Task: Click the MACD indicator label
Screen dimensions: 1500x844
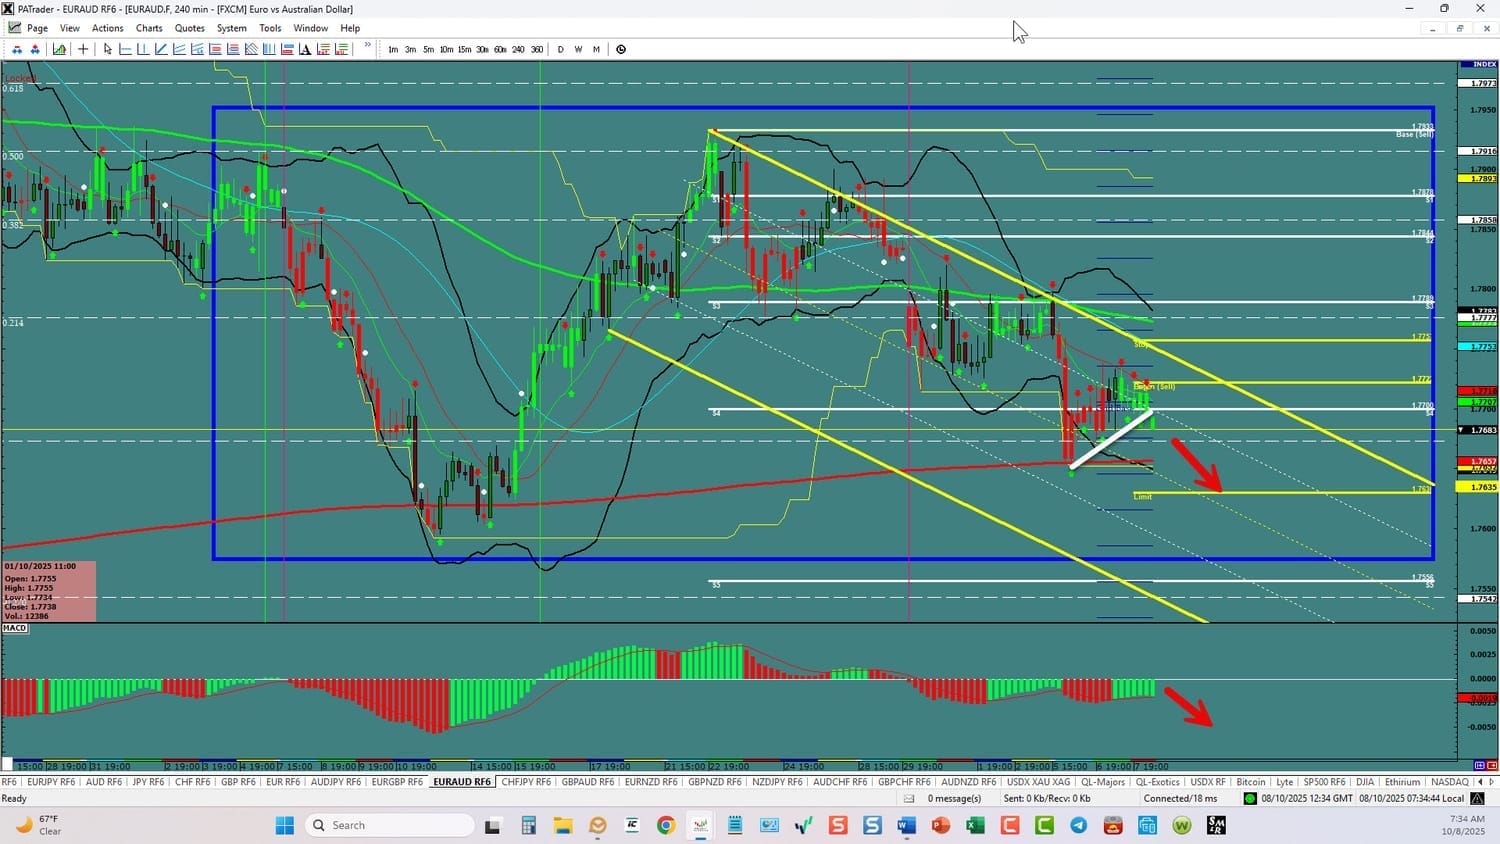Action: pos(15,628)
